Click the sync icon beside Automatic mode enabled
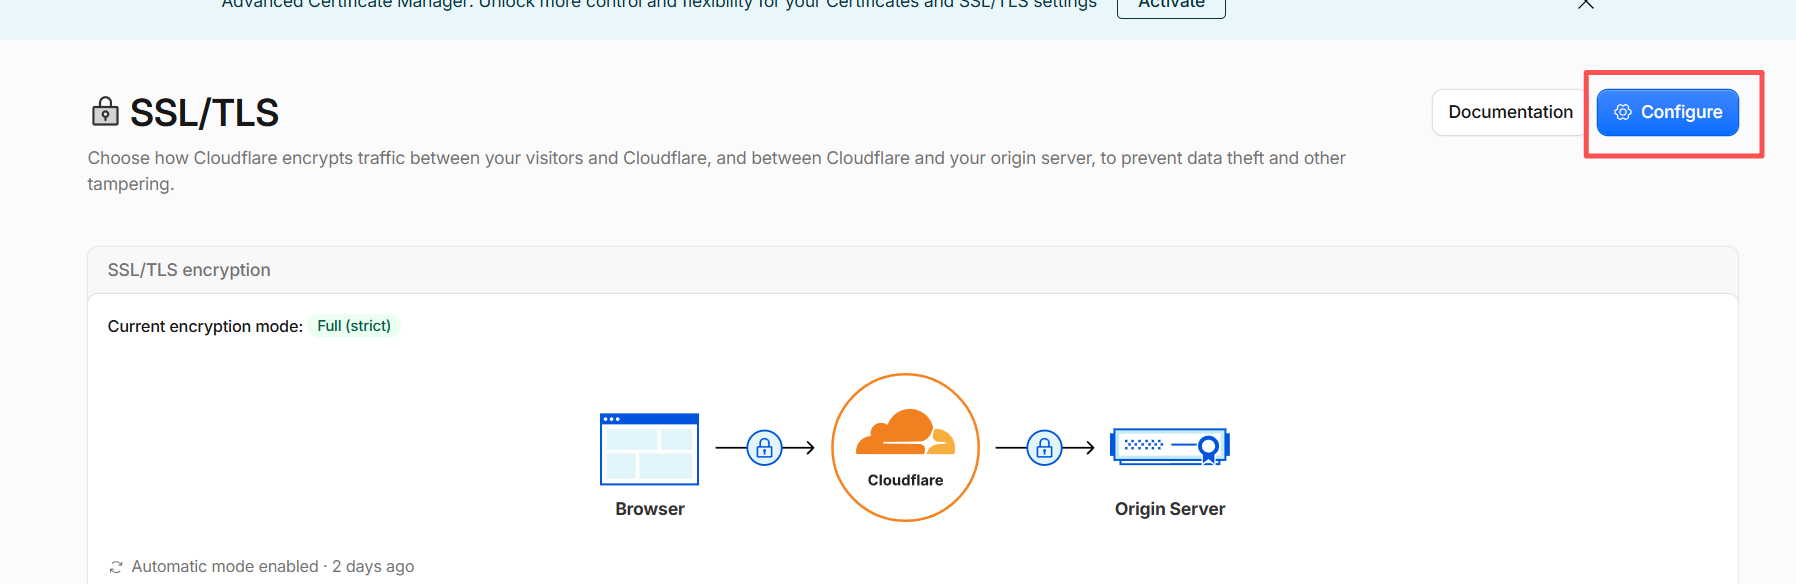The image size is (1796, 584). click(116, 567)
